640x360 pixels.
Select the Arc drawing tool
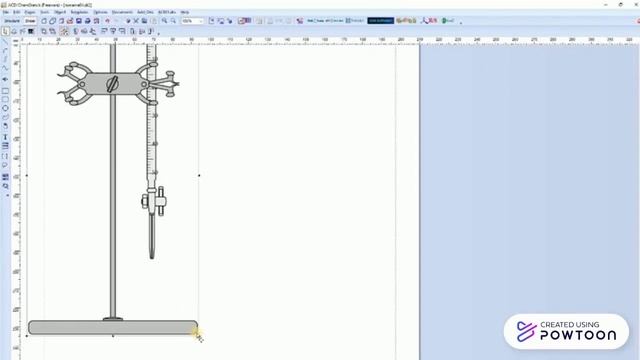5,51
